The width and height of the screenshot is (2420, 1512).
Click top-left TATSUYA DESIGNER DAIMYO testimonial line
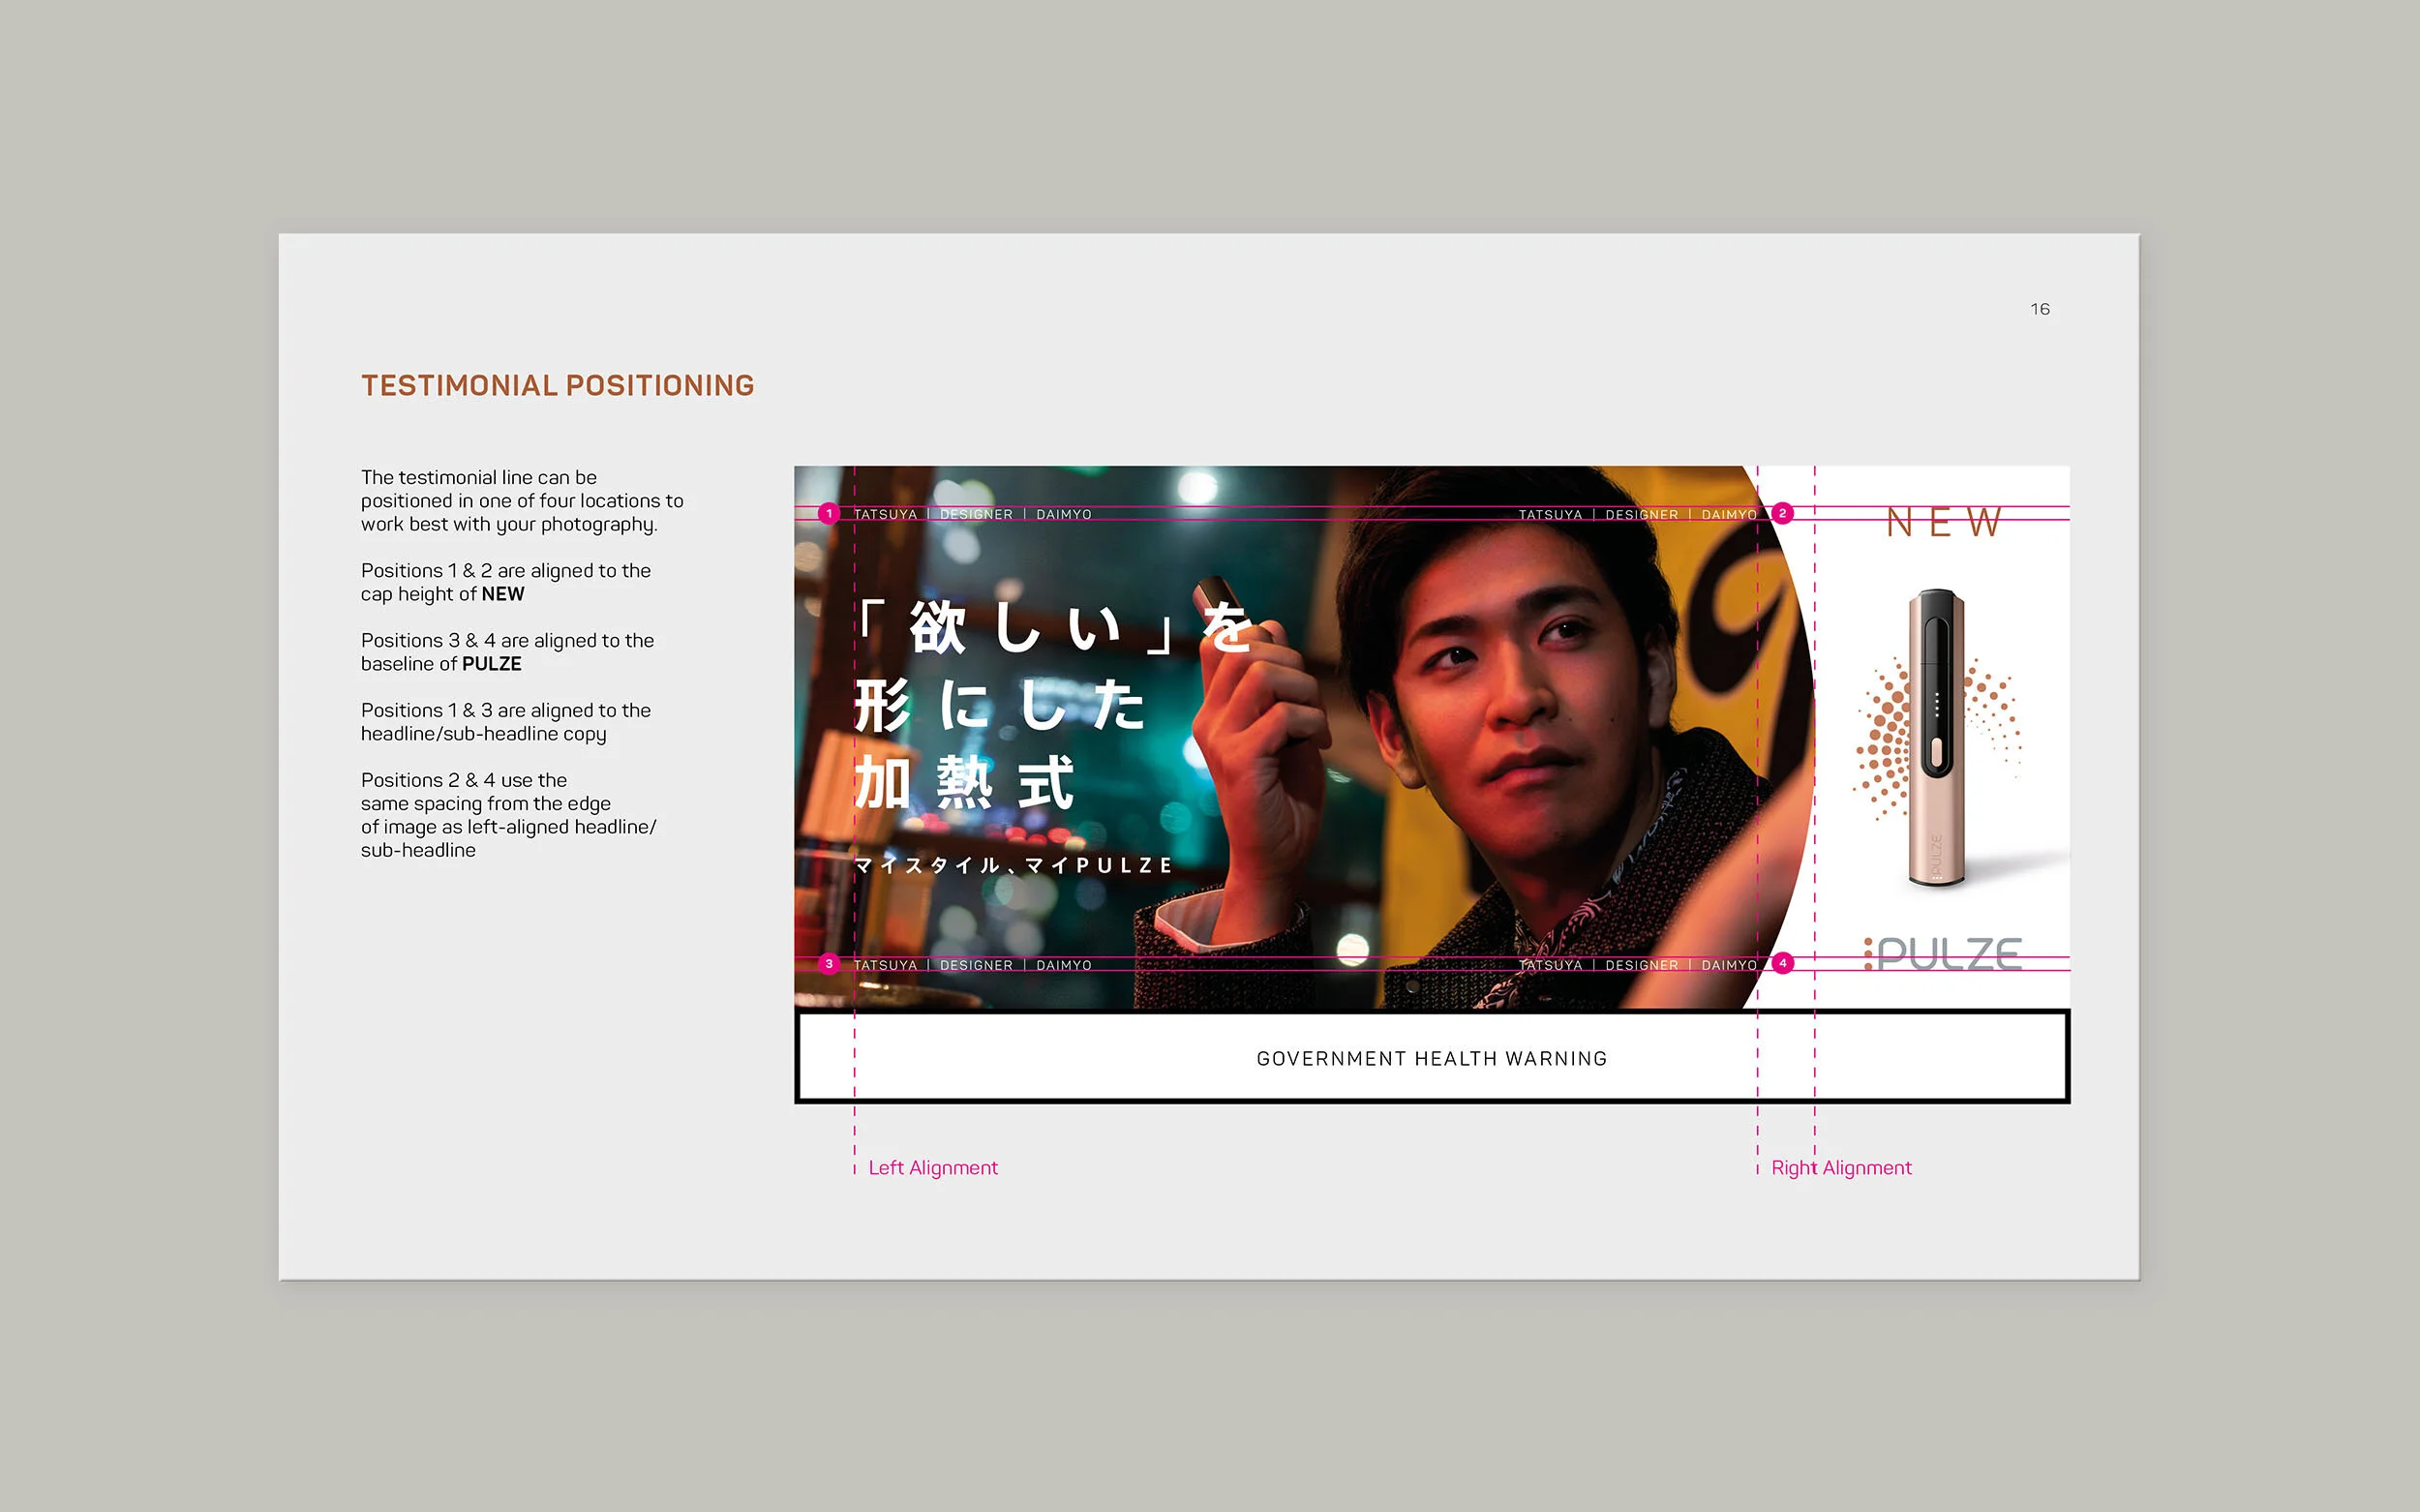tap(972, 514)
